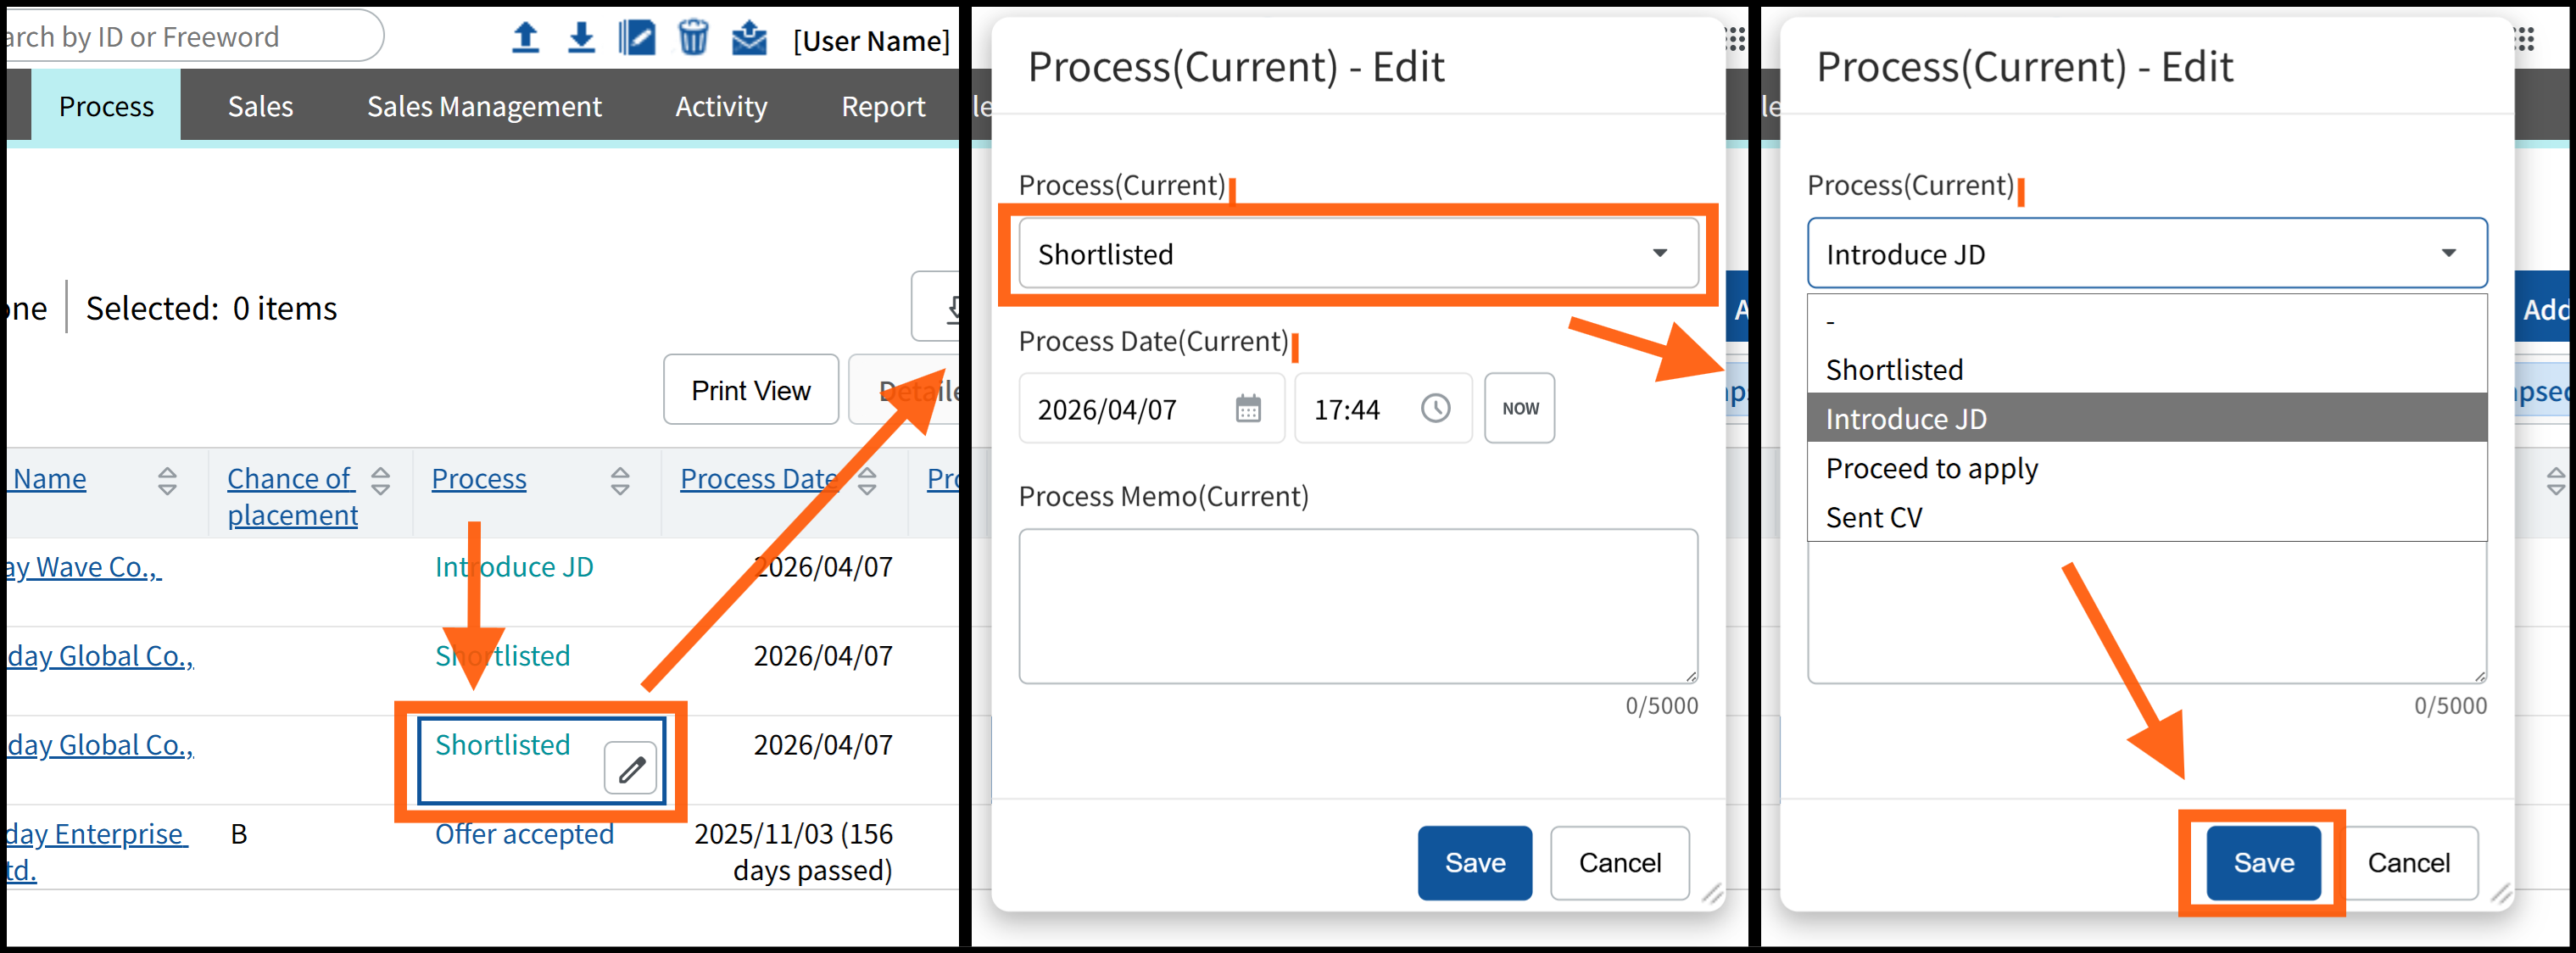Click the clock icon beside 17:44
Image resolution: width=2576 pixels, height=953 pixels.
(1435, 409)
